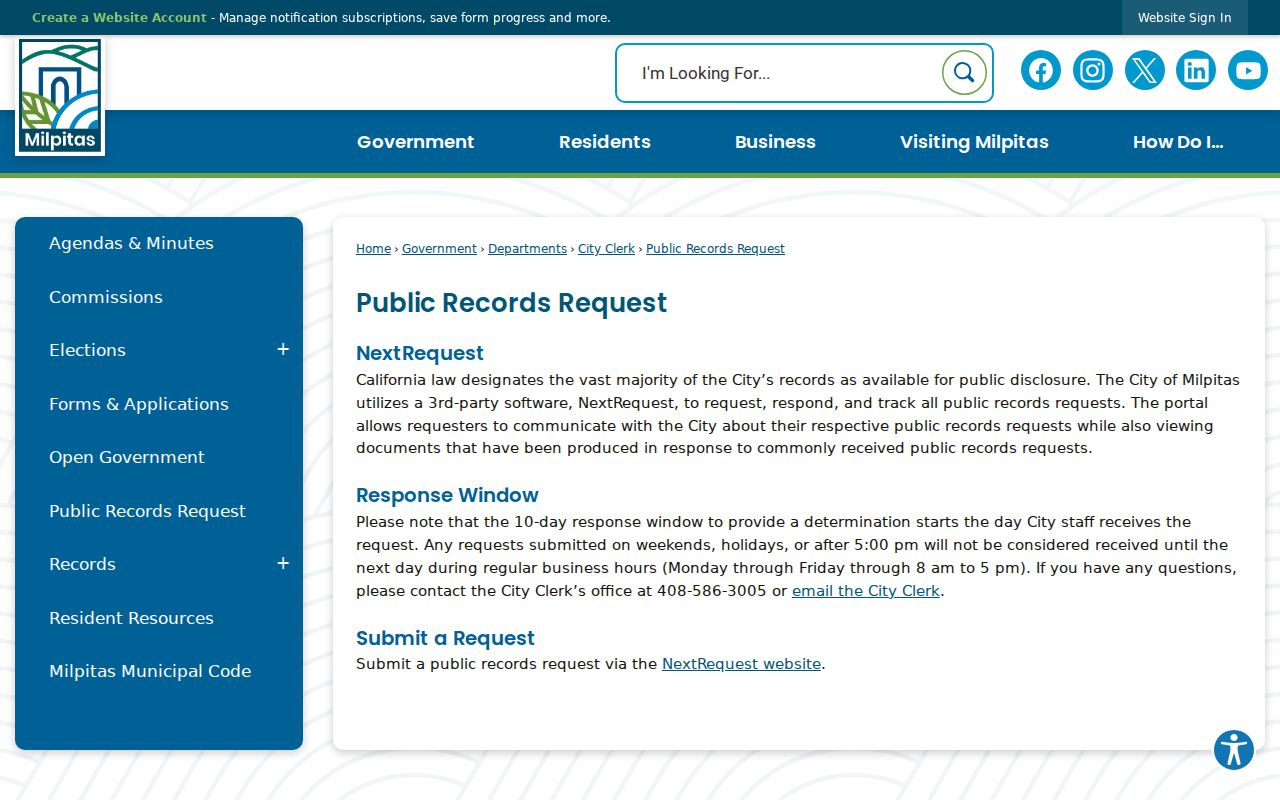Click the search magnifier icon

coord(964,73)
